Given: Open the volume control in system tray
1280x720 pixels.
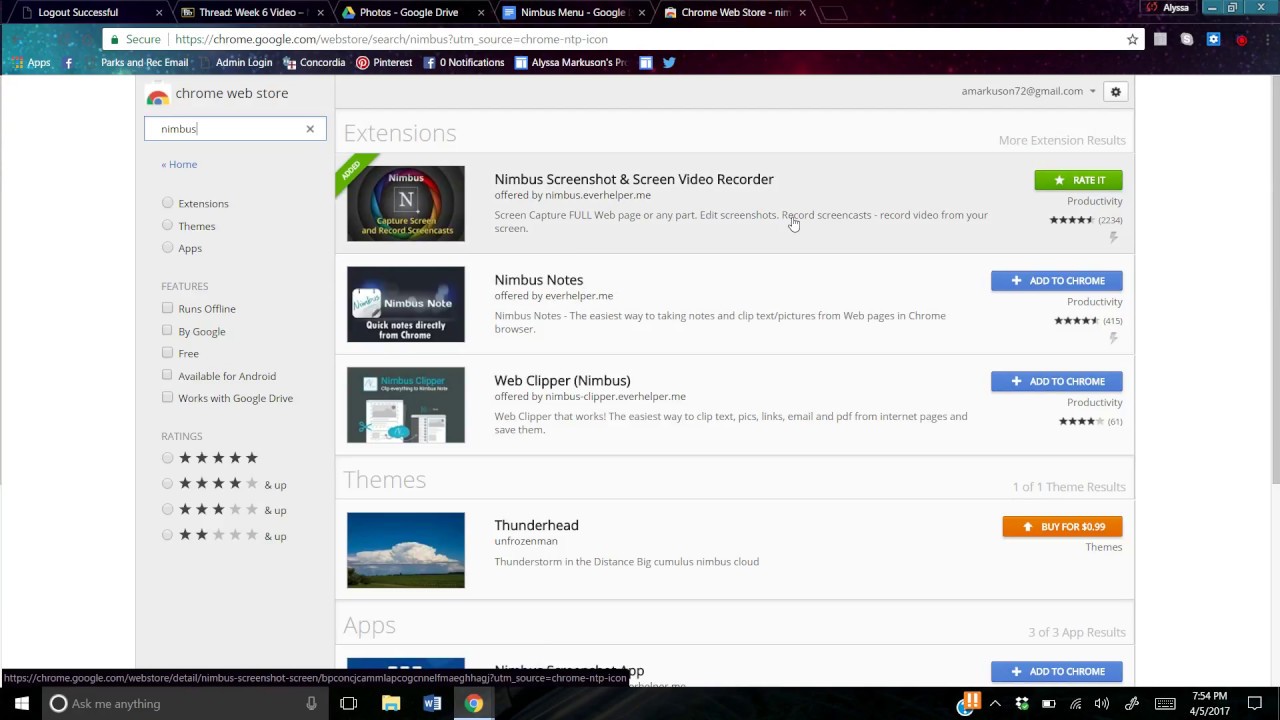Looking at the screenshot, I should pos(1101,704).
